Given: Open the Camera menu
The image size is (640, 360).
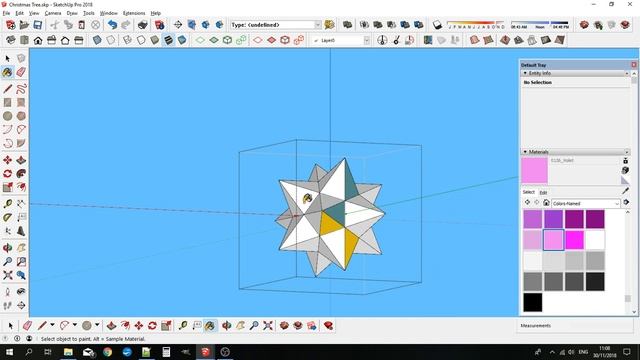Looking at the screenshot, I should click(53, 13).
